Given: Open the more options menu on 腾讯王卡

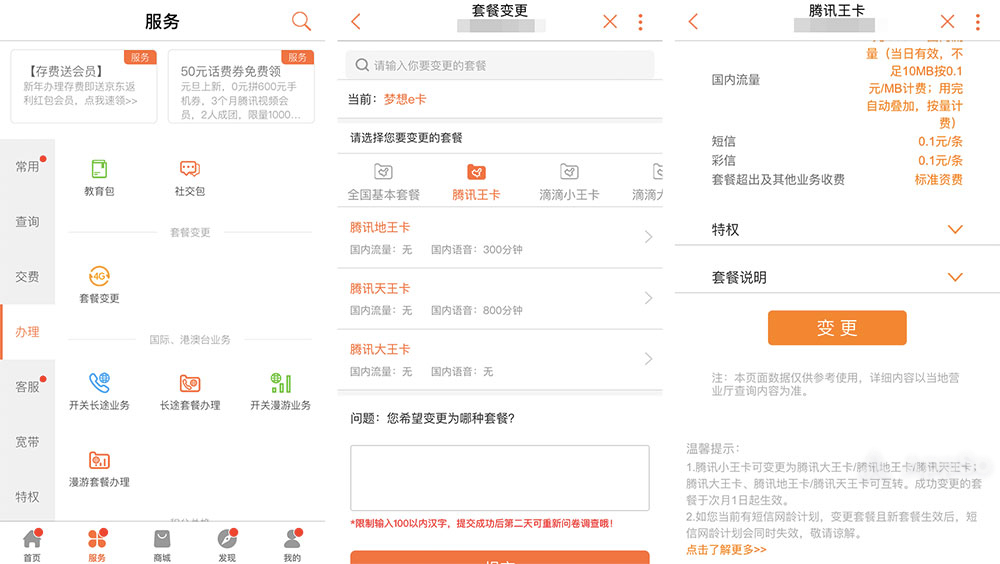Looking at the screenshot, I should coord(978,22).
